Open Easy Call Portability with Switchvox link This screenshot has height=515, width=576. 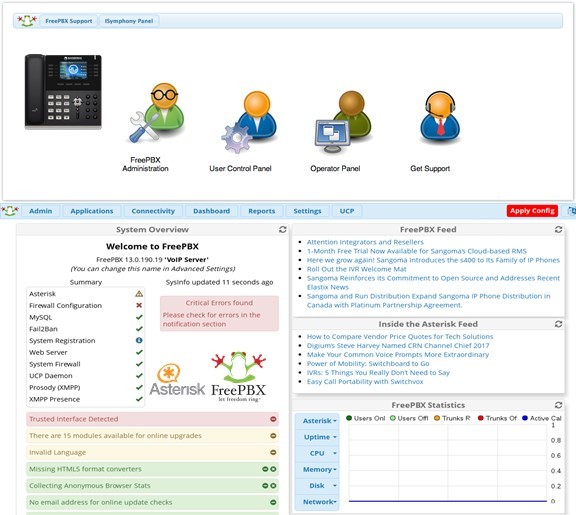click(x=365, y=382)
